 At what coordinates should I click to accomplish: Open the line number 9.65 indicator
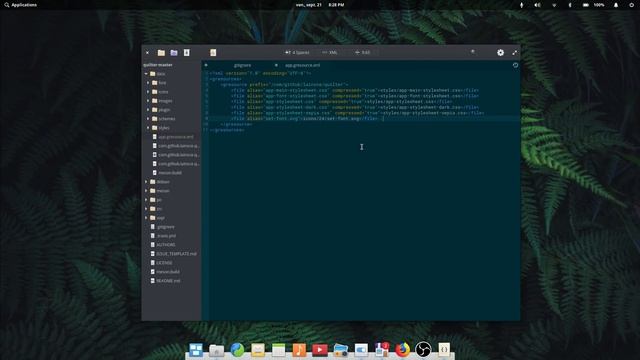click(362, 53)
